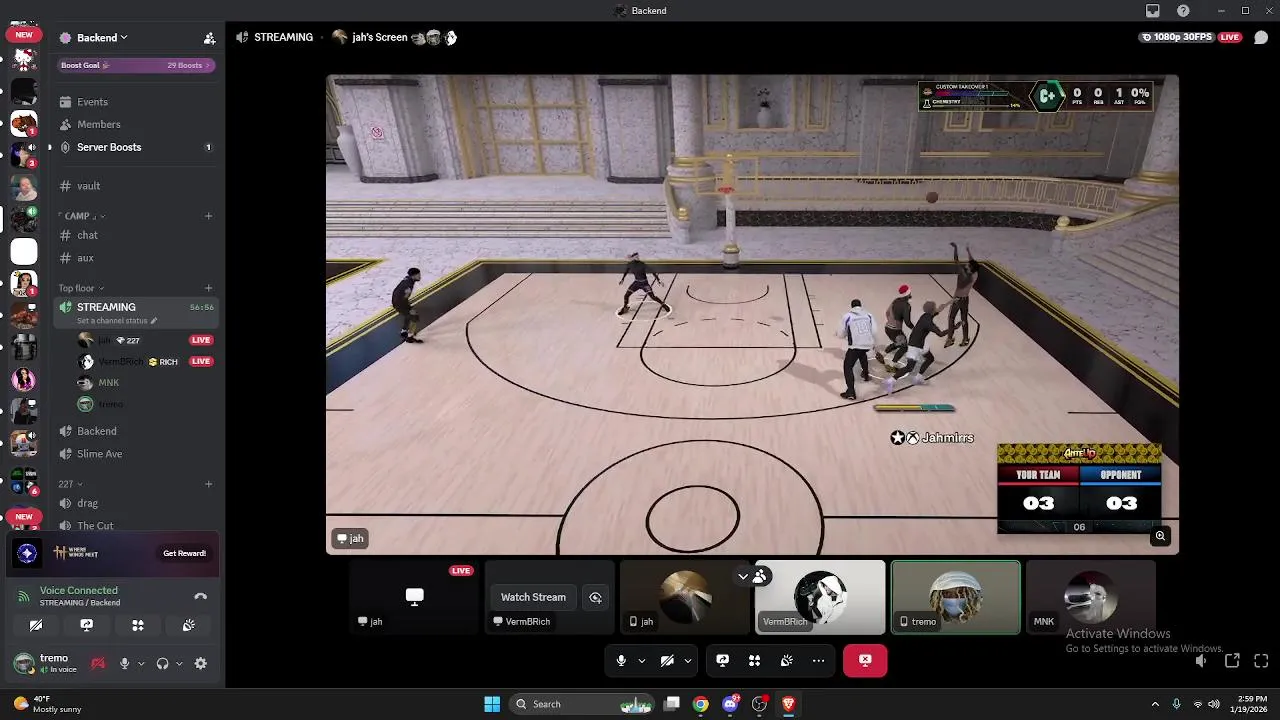Open the aux text channel
This screenshot has width=1280, height=720.
[x=135, y=258]
